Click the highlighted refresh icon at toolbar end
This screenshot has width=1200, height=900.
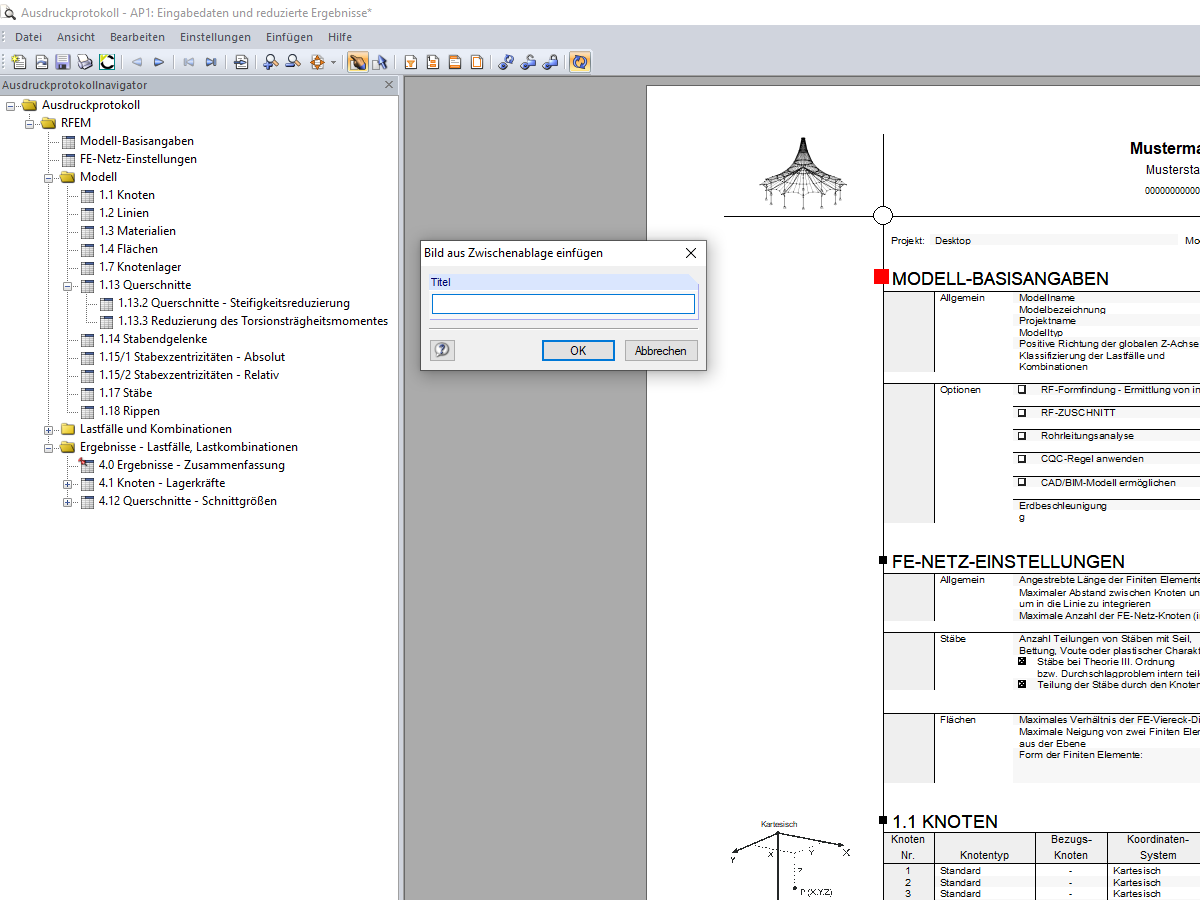click(580, 62)
